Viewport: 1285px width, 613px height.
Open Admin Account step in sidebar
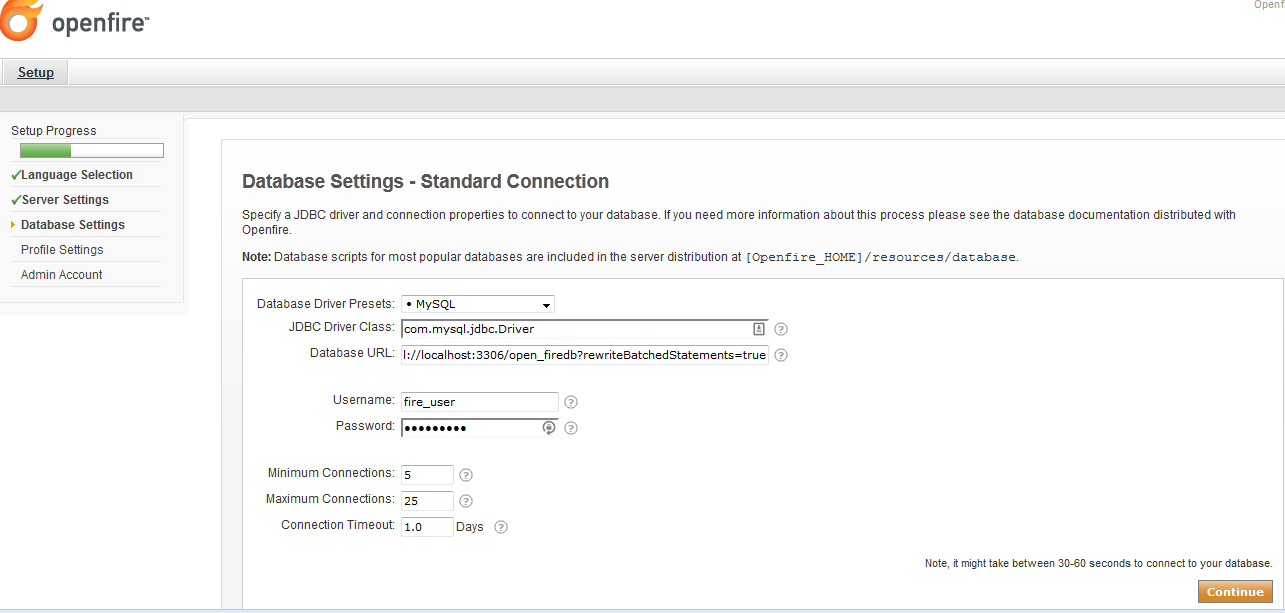point(61,275)
